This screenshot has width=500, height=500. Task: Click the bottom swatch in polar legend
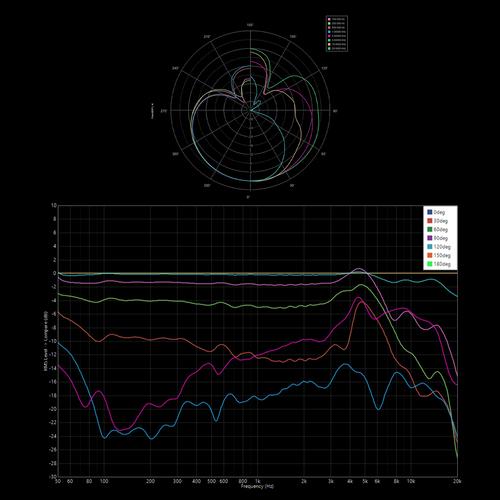329,48
